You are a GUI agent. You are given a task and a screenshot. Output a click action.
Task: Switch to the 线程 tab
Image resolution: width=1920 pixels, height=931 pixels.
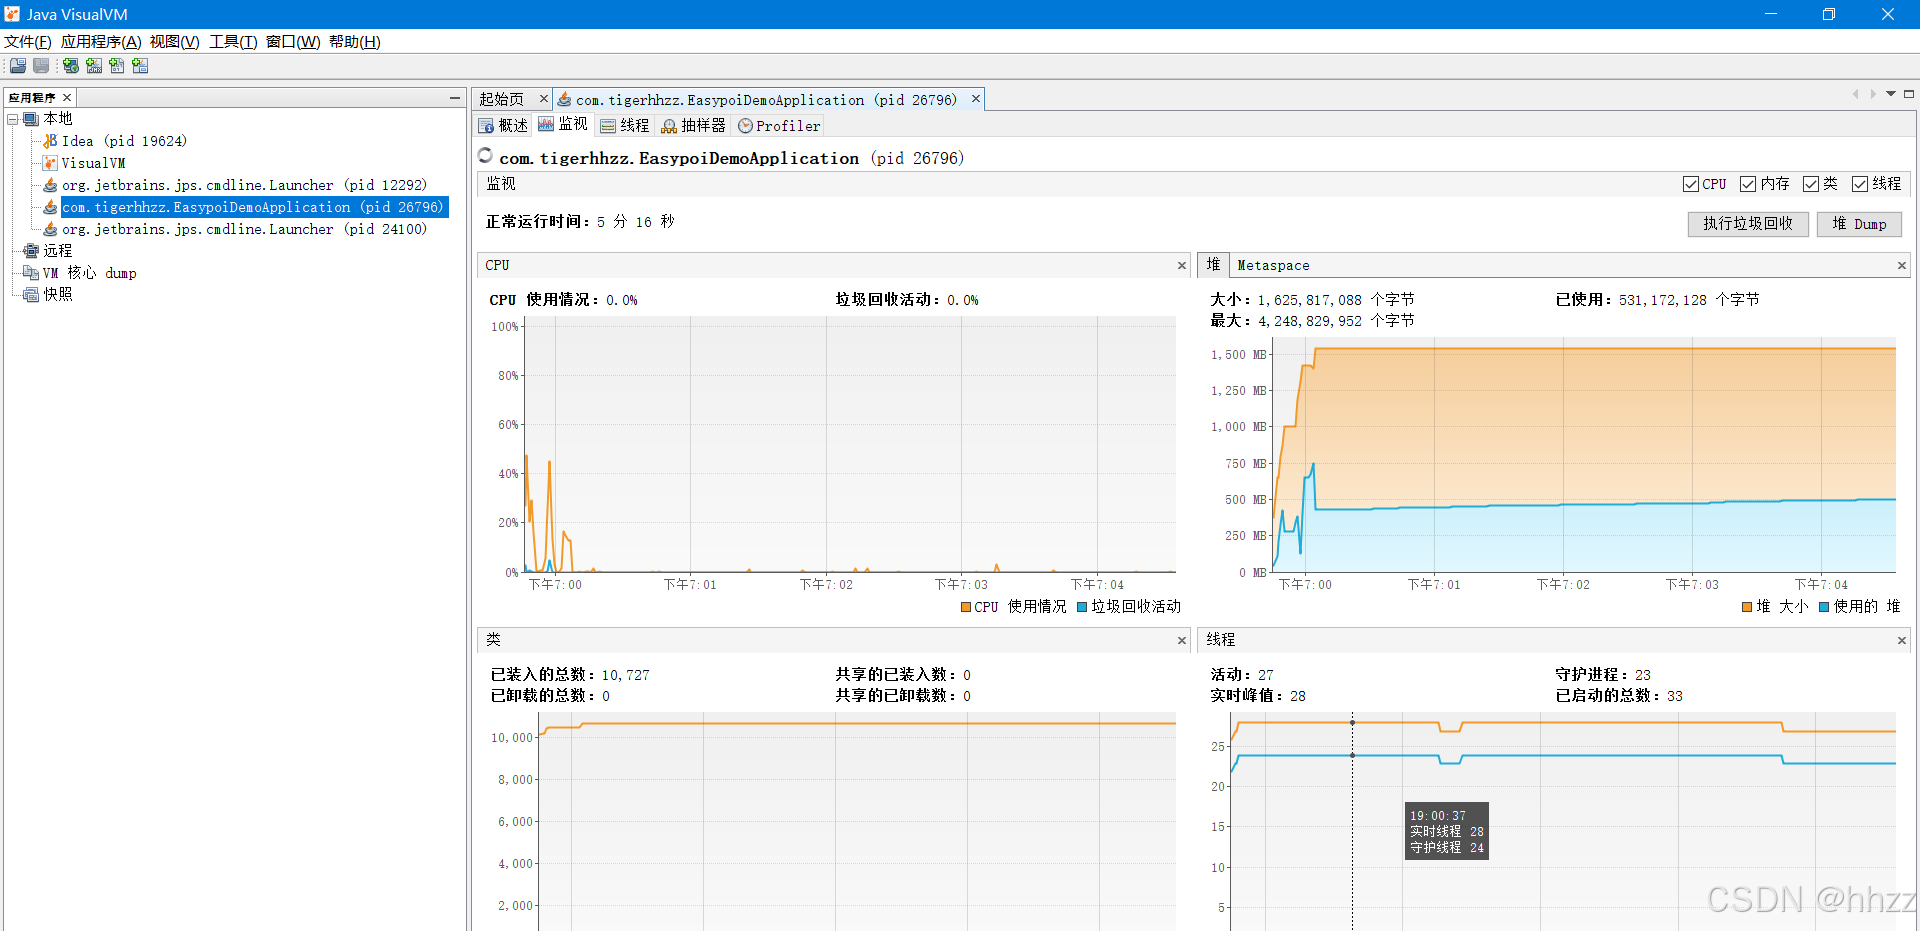pyautogui.click(x=625, y=126)
